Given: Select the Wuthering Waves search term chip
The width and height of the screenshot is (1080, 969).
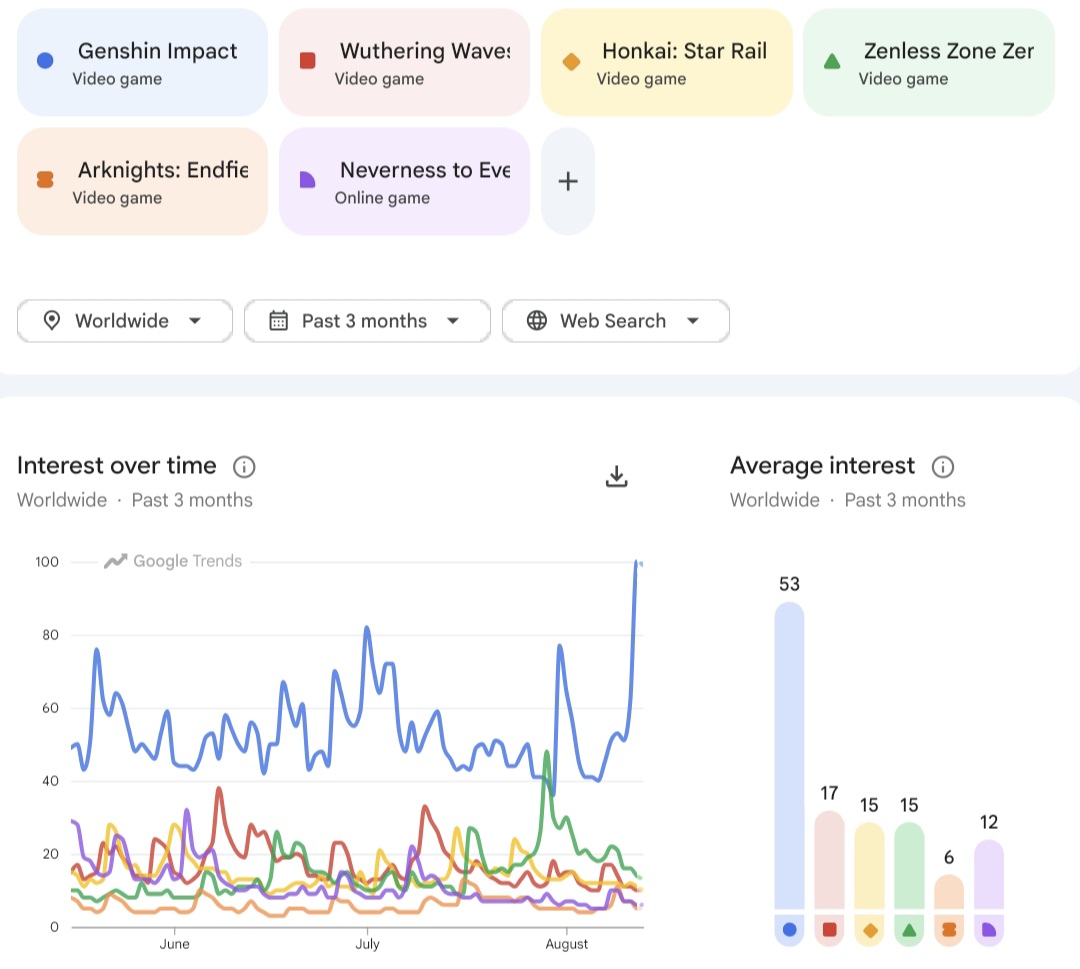Looking at the screenshot, I should pos(404,62).
